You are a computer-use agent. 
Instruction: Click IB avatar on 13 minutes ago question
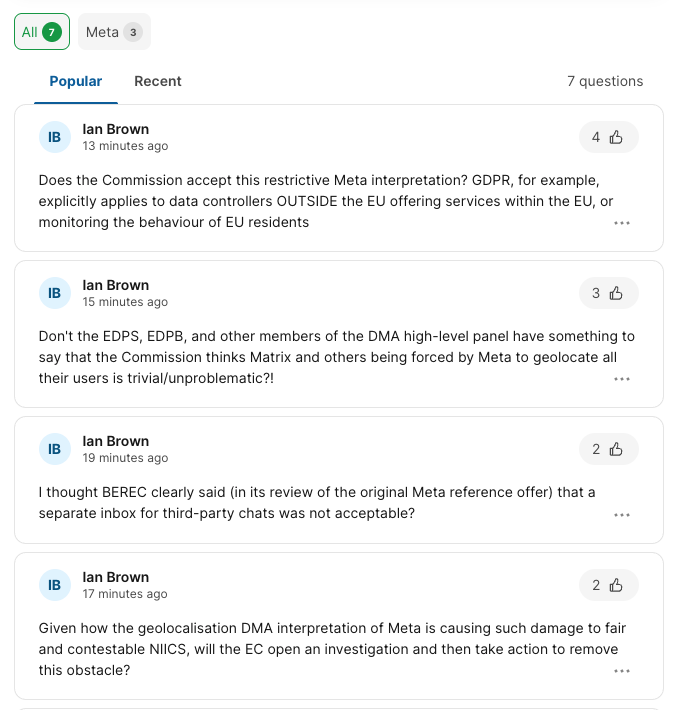[55, 137]
